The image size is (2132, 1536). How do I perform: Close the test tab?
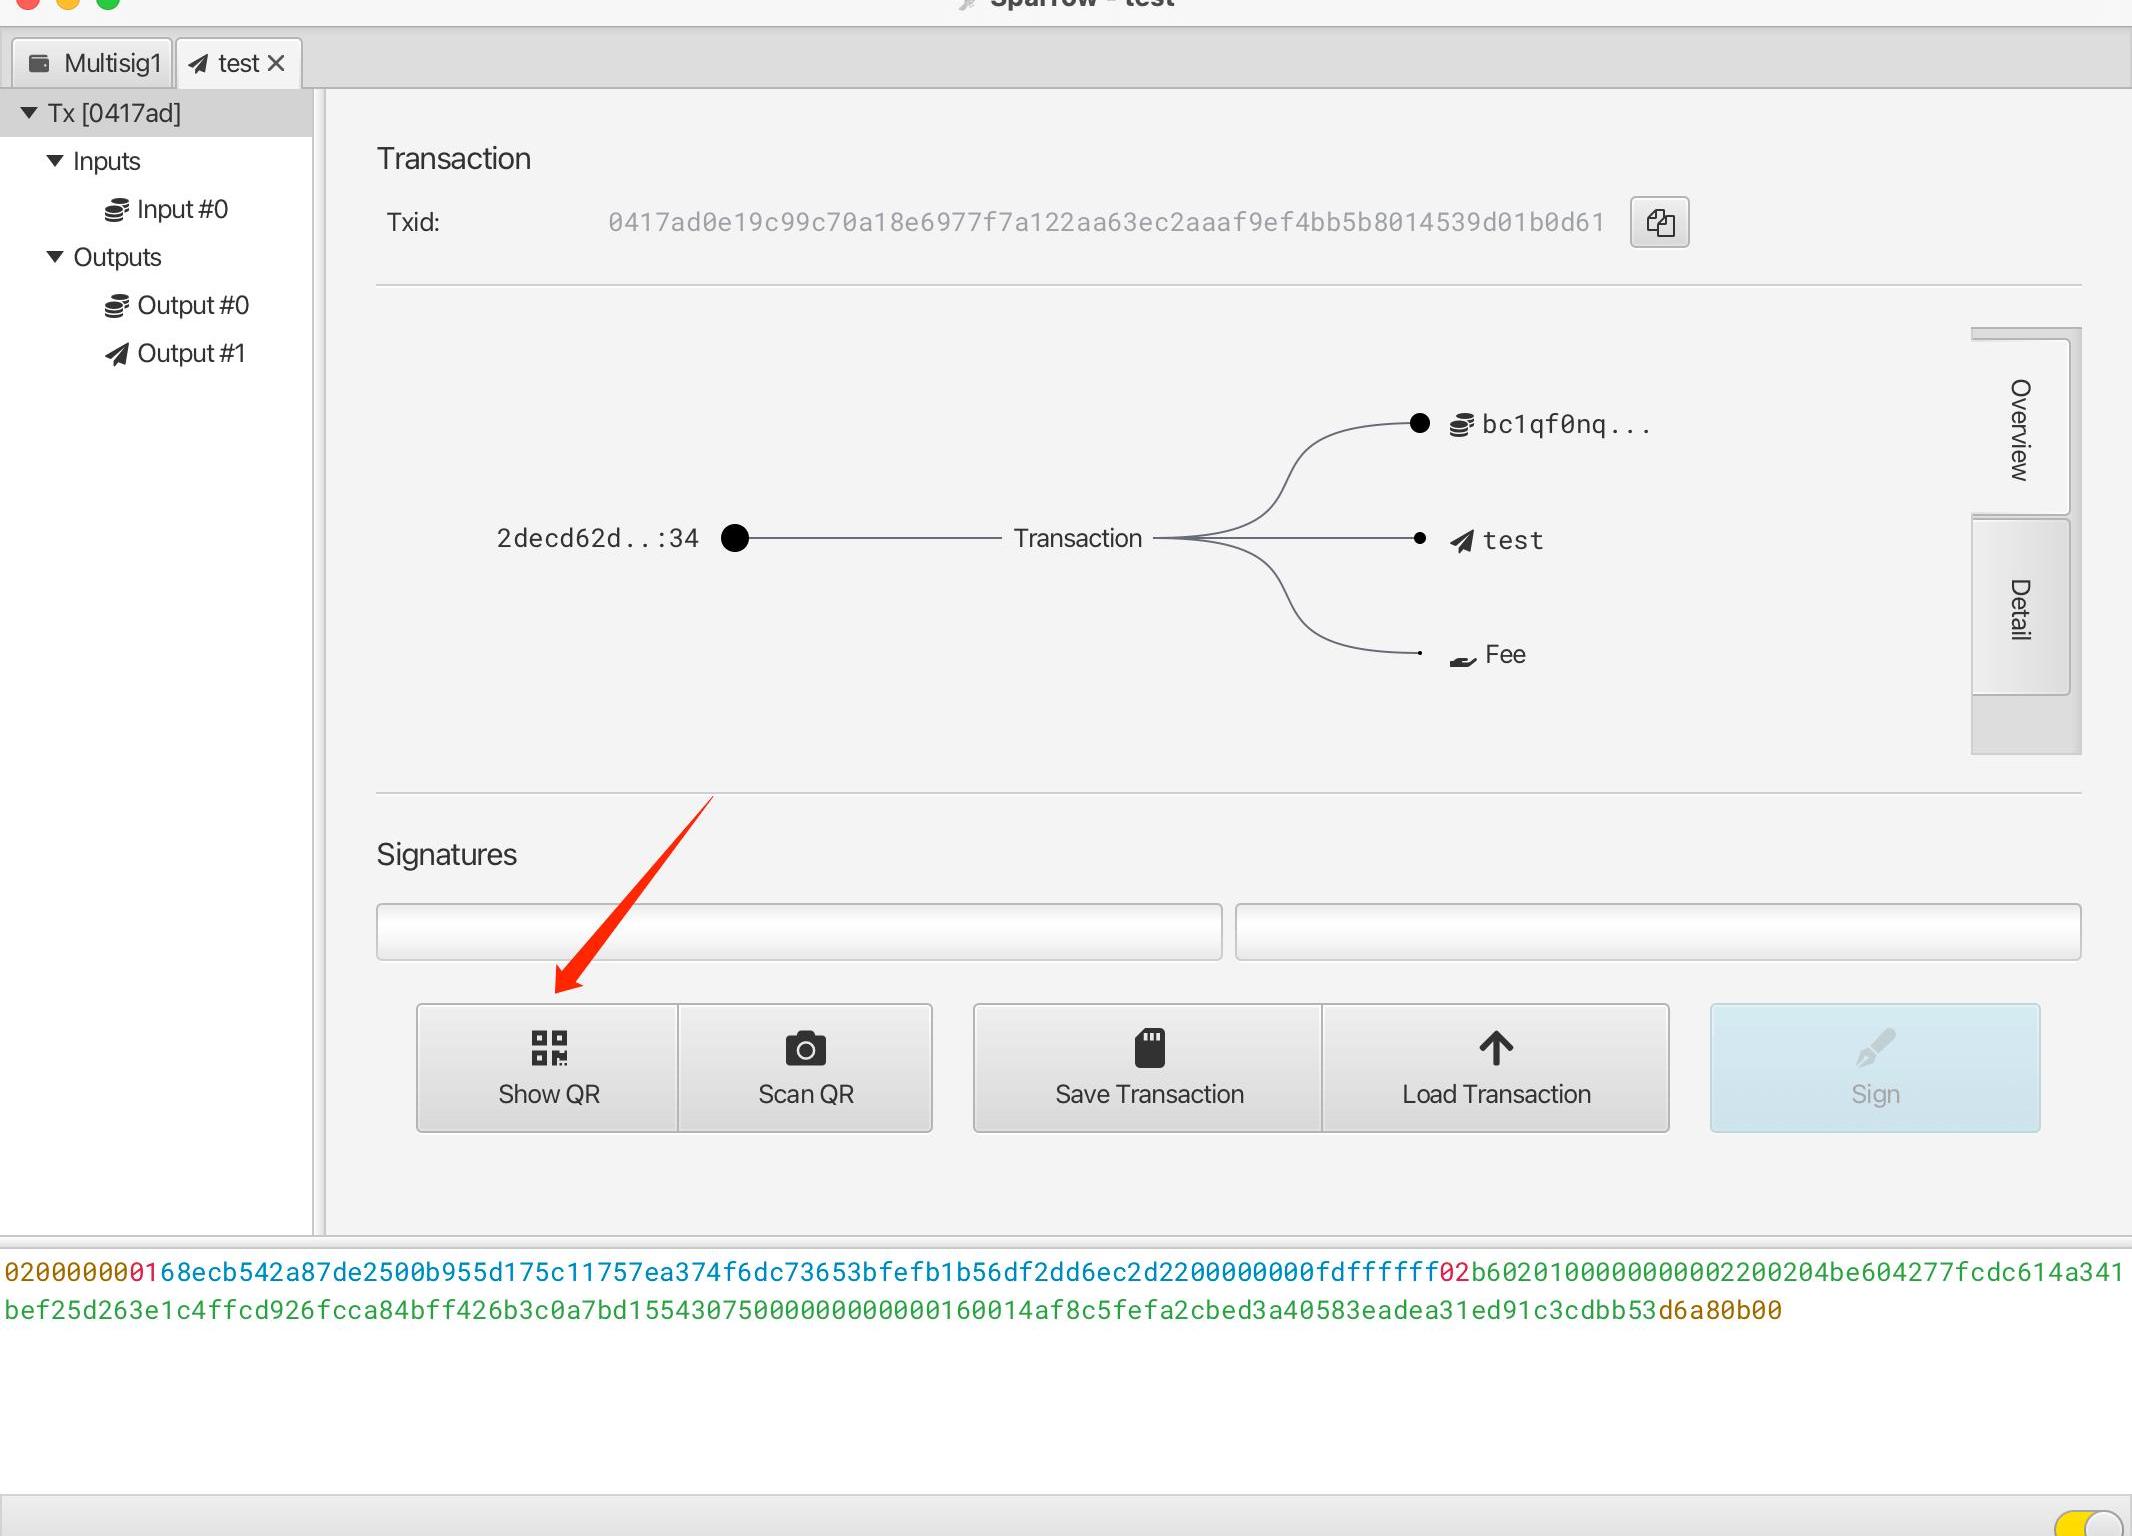pos(277,63)
